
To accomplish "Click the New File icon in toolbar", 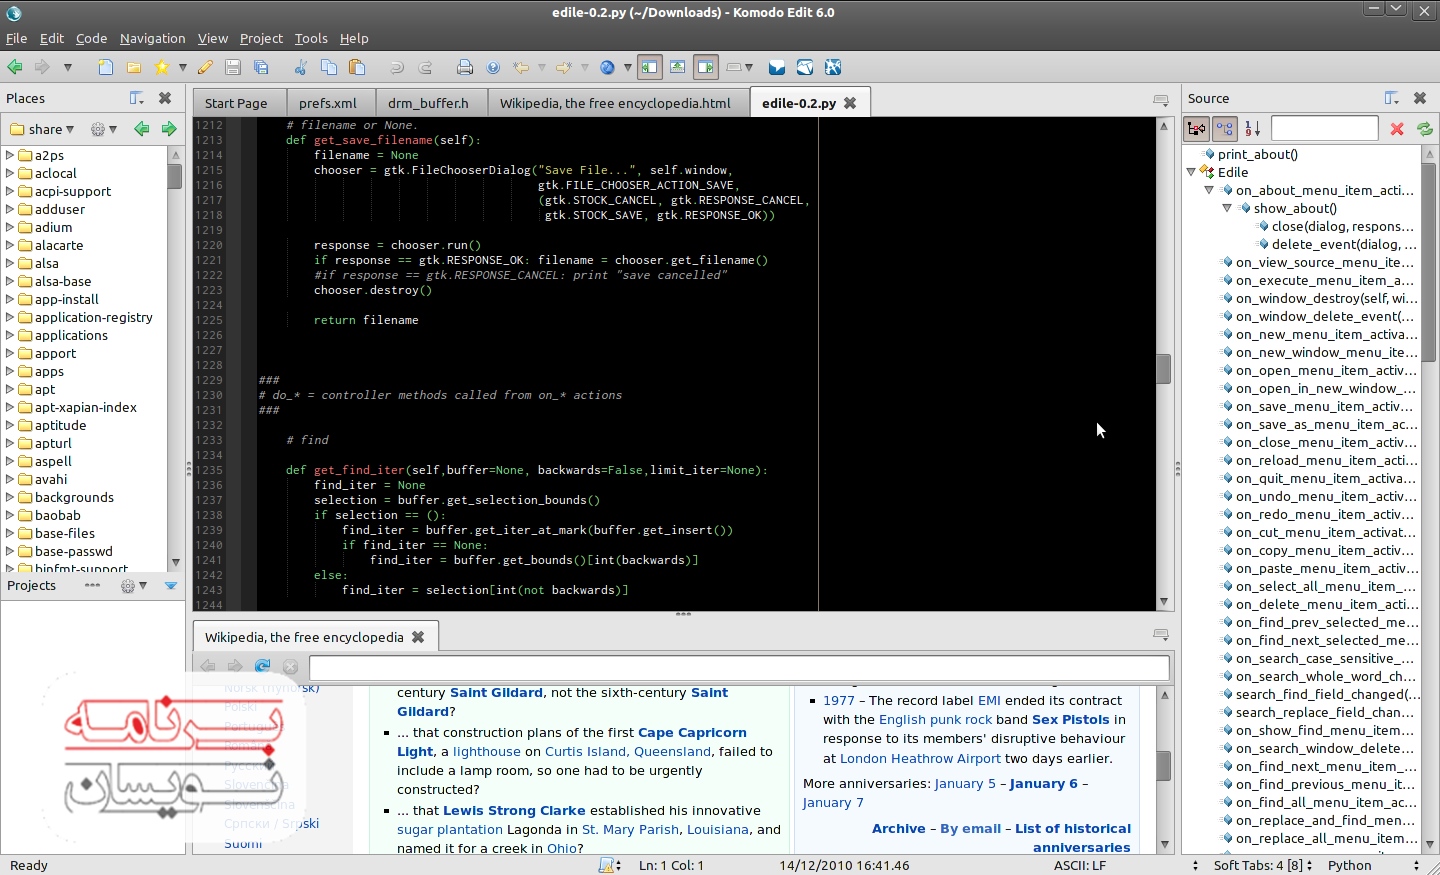I will coord(106,67).
